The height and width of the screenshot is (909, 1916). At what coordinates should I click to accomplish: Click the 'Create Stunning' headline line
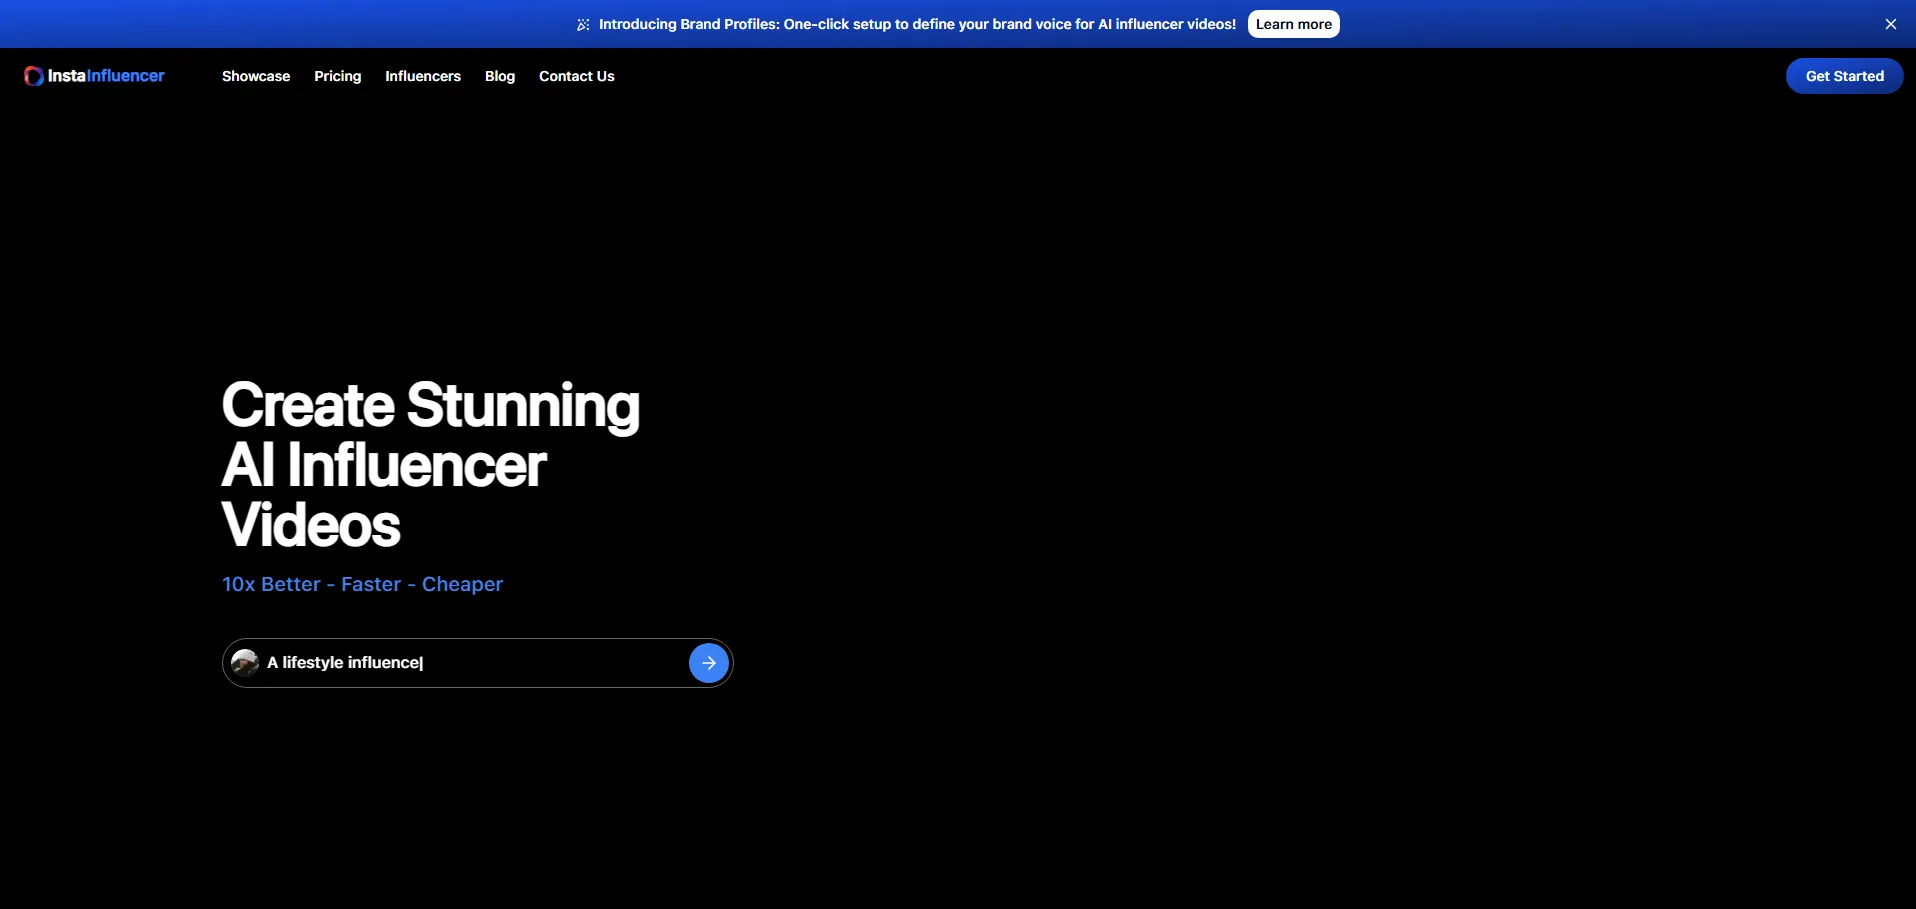430,406
